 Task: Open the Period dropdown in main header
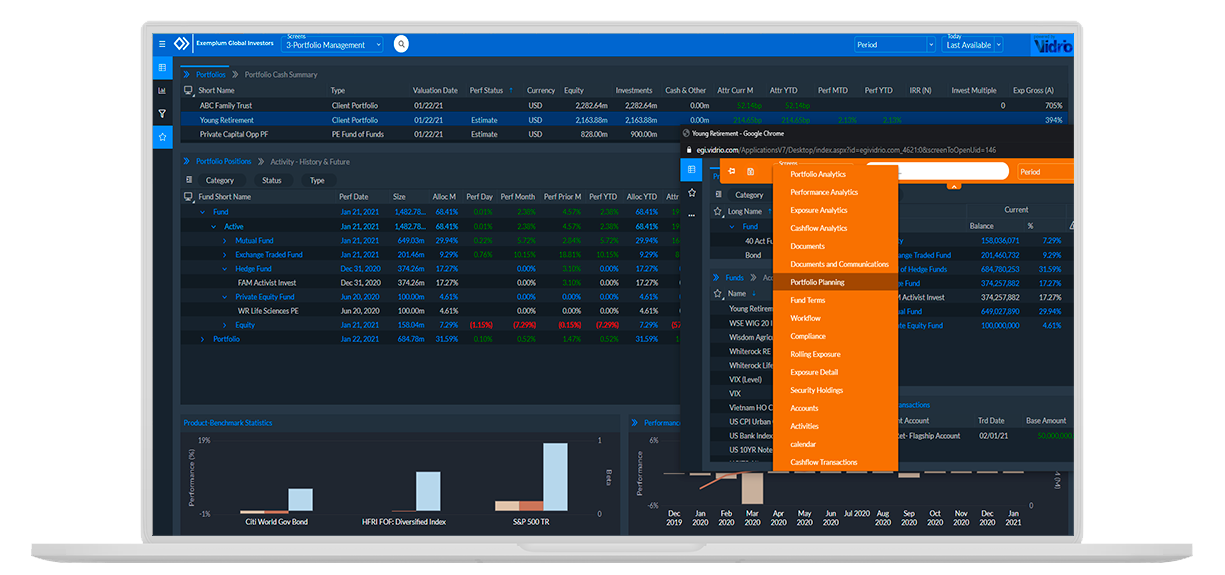895,44
